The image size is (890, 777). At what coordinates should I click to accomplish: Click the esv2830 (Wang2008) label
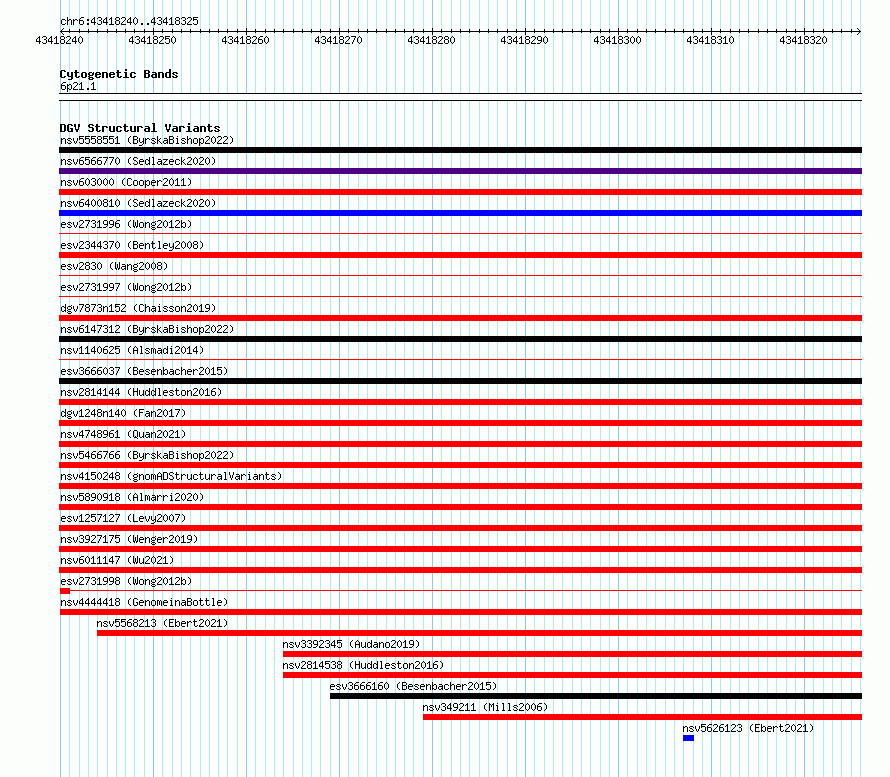(114, 266)
